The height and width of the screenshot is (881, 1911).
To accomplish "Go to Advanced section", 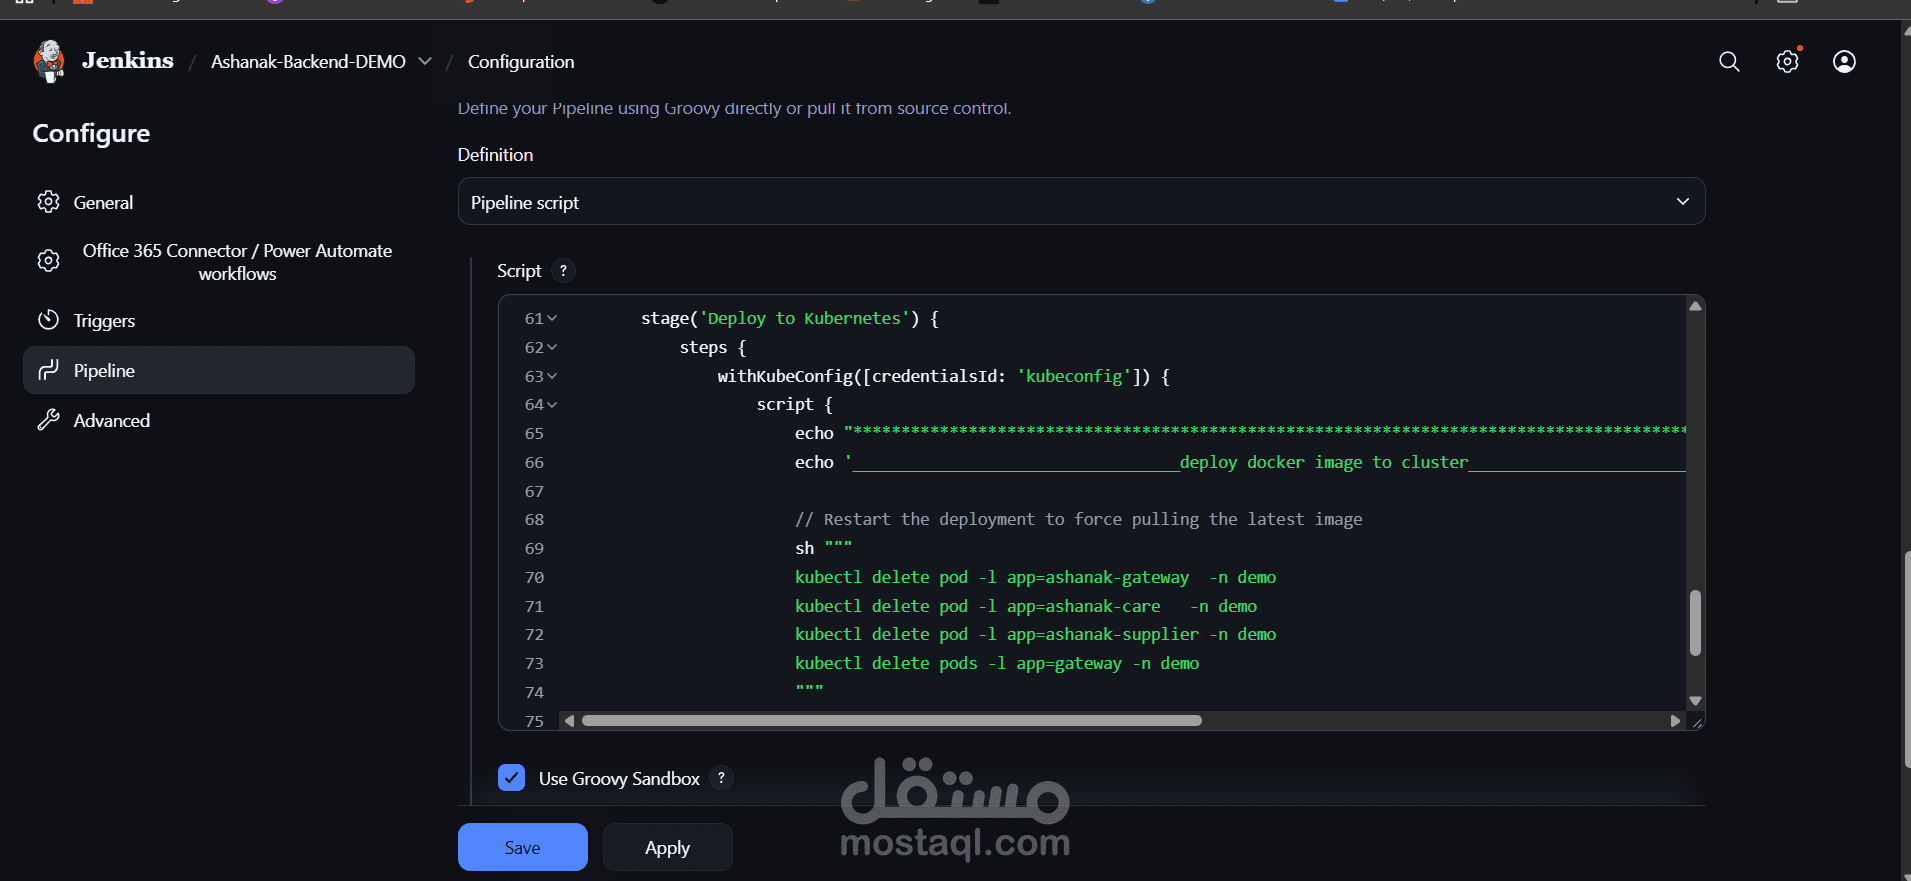I will click(x=219, y=420).
